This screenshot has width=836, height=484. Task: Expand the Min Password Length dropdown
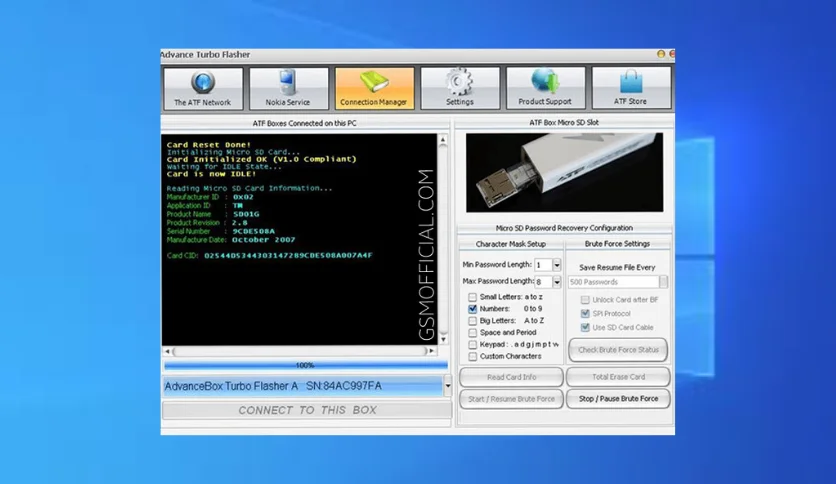pyautogui.click(x=557, y=265)
